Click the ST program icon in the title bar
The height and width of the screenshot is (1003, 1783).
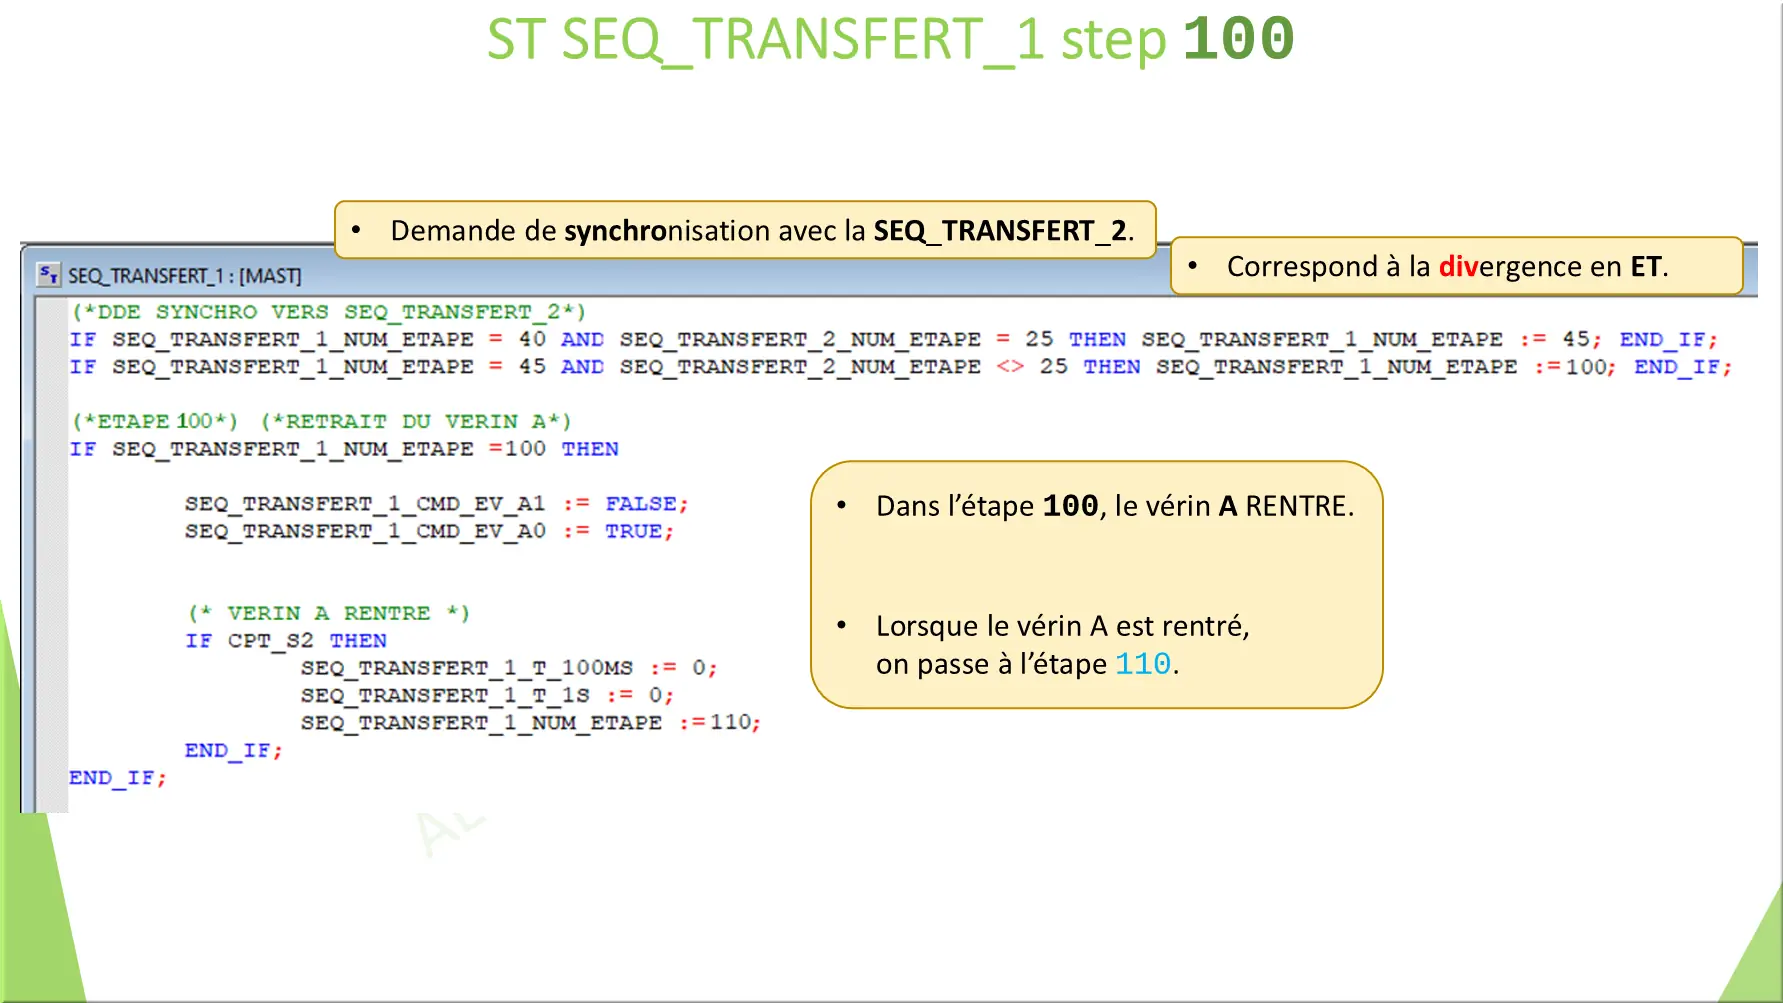pyautogui.click(x=50, y=275)
